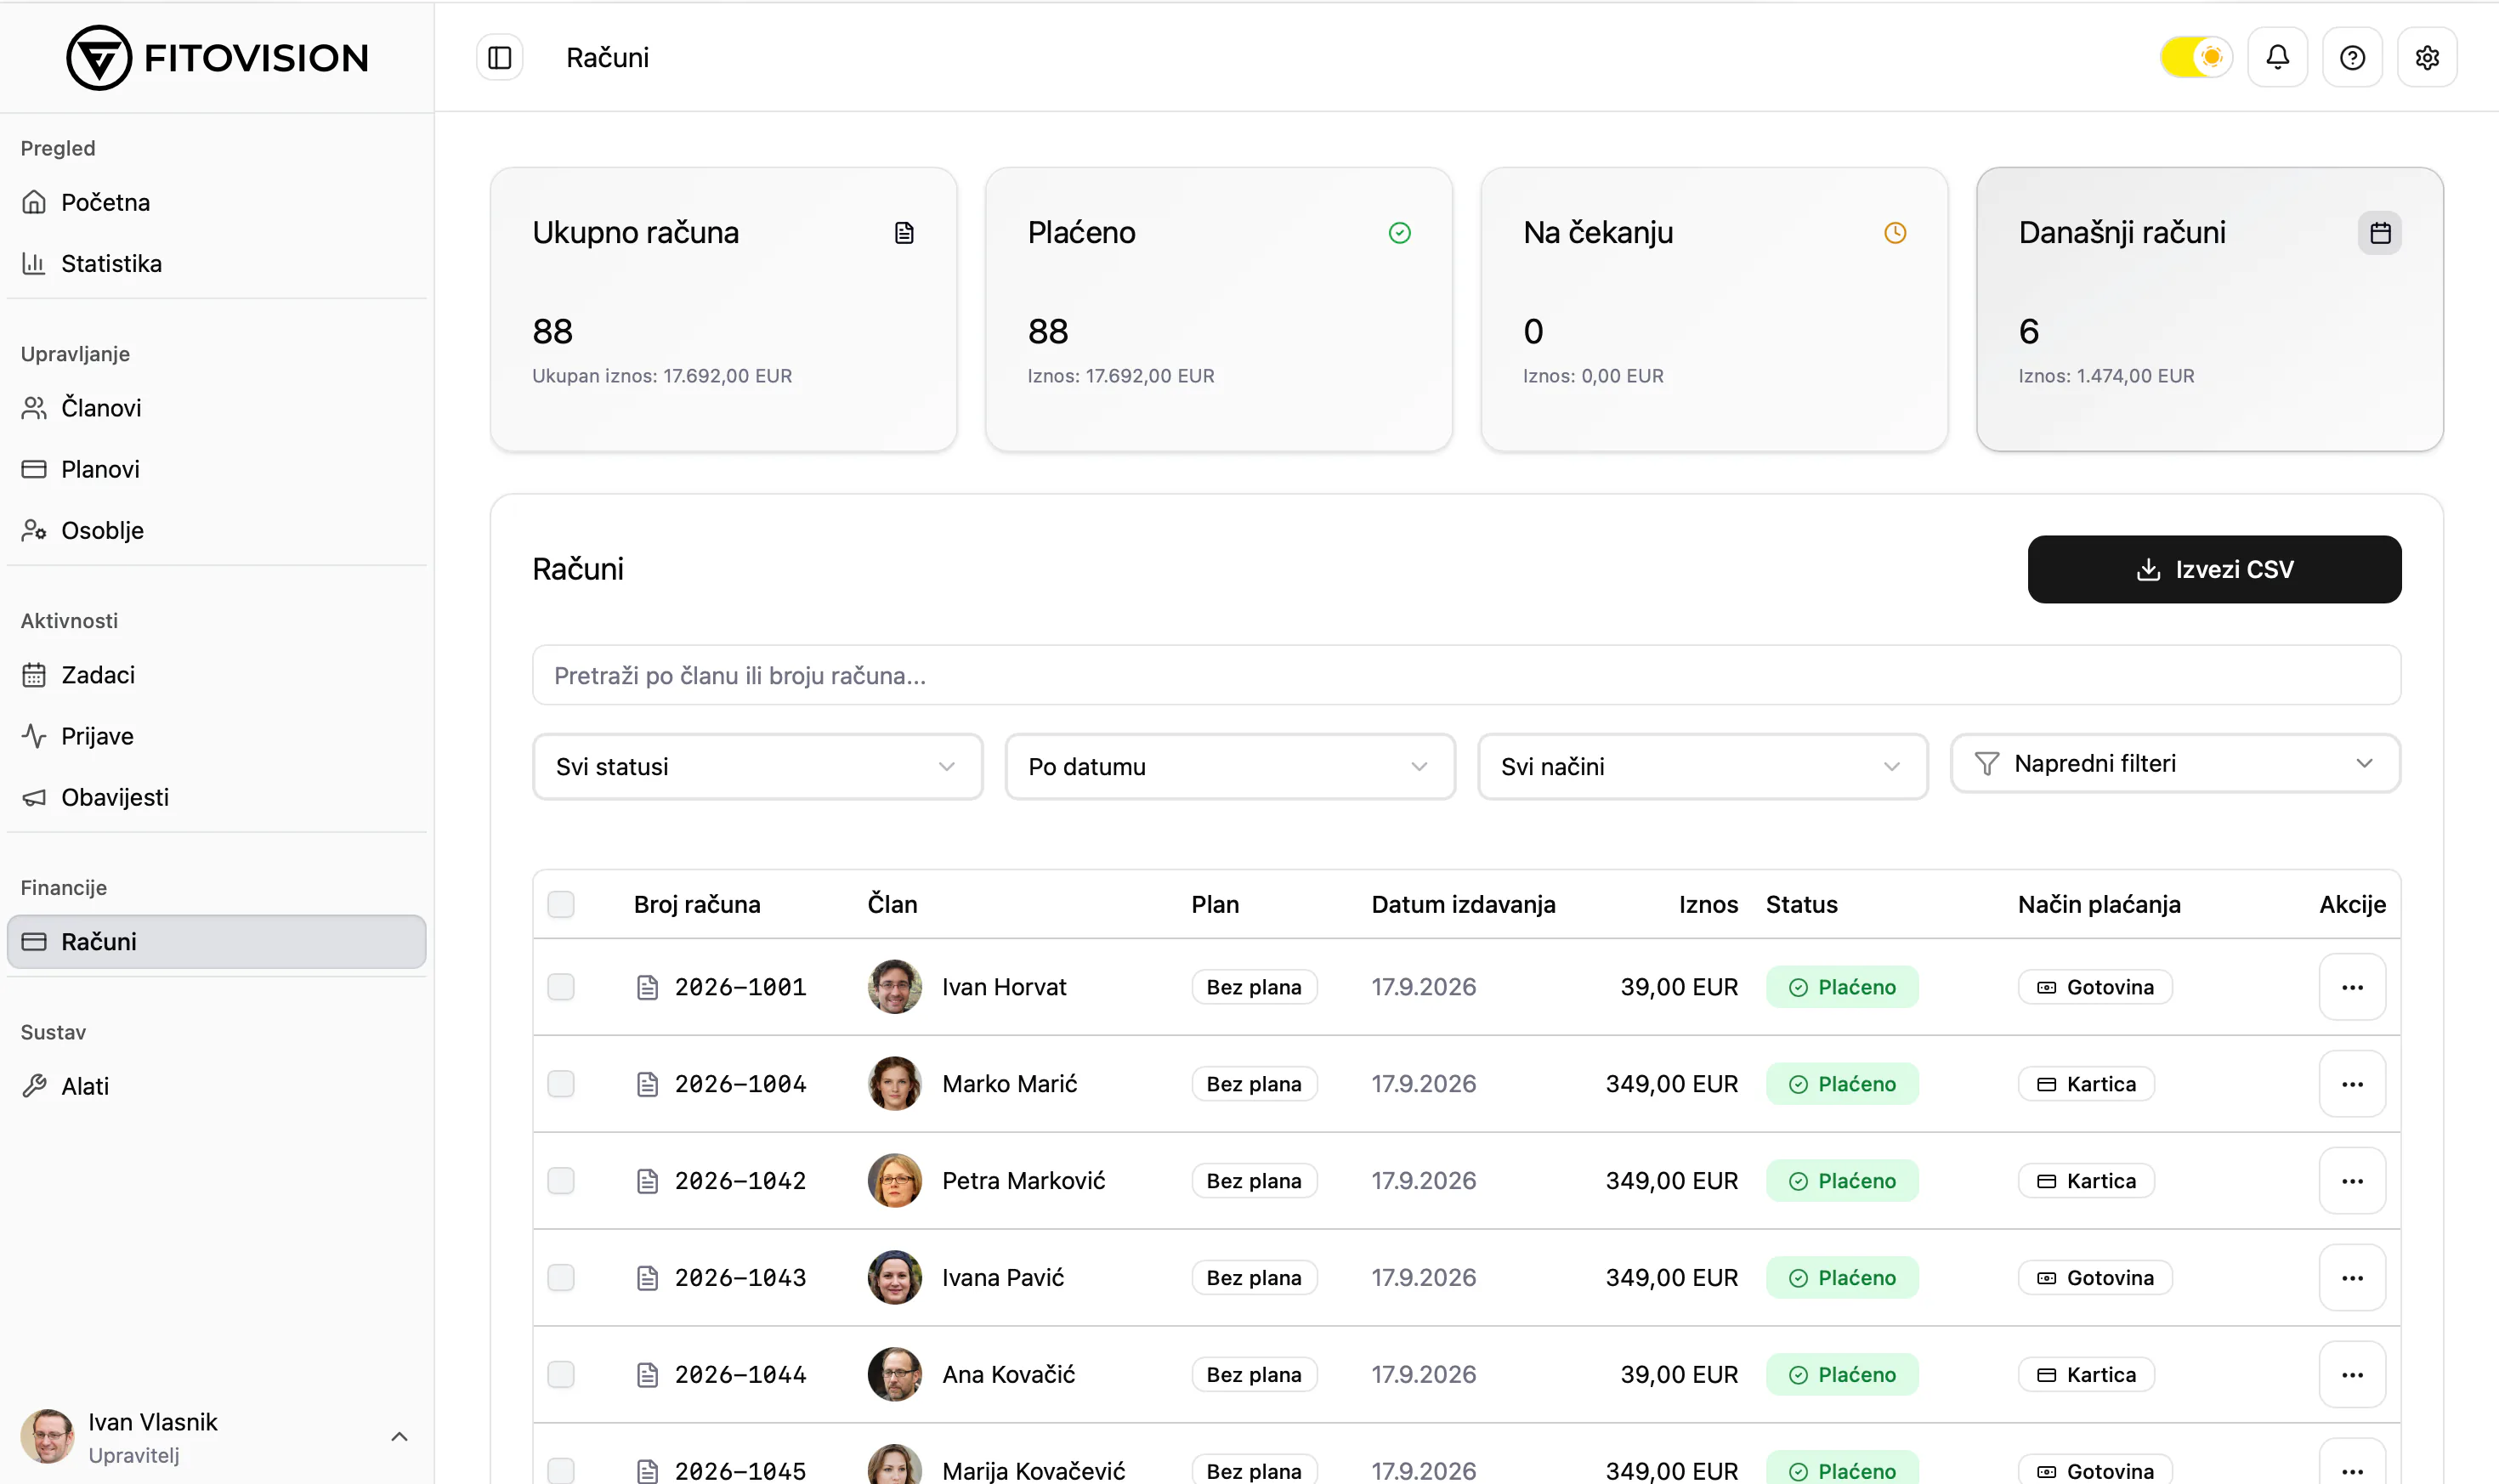This screenshot has width=2499, height=1484.
Task: Click Kartica badge for Petra Marković
Action: (x=2086, y=1181)
